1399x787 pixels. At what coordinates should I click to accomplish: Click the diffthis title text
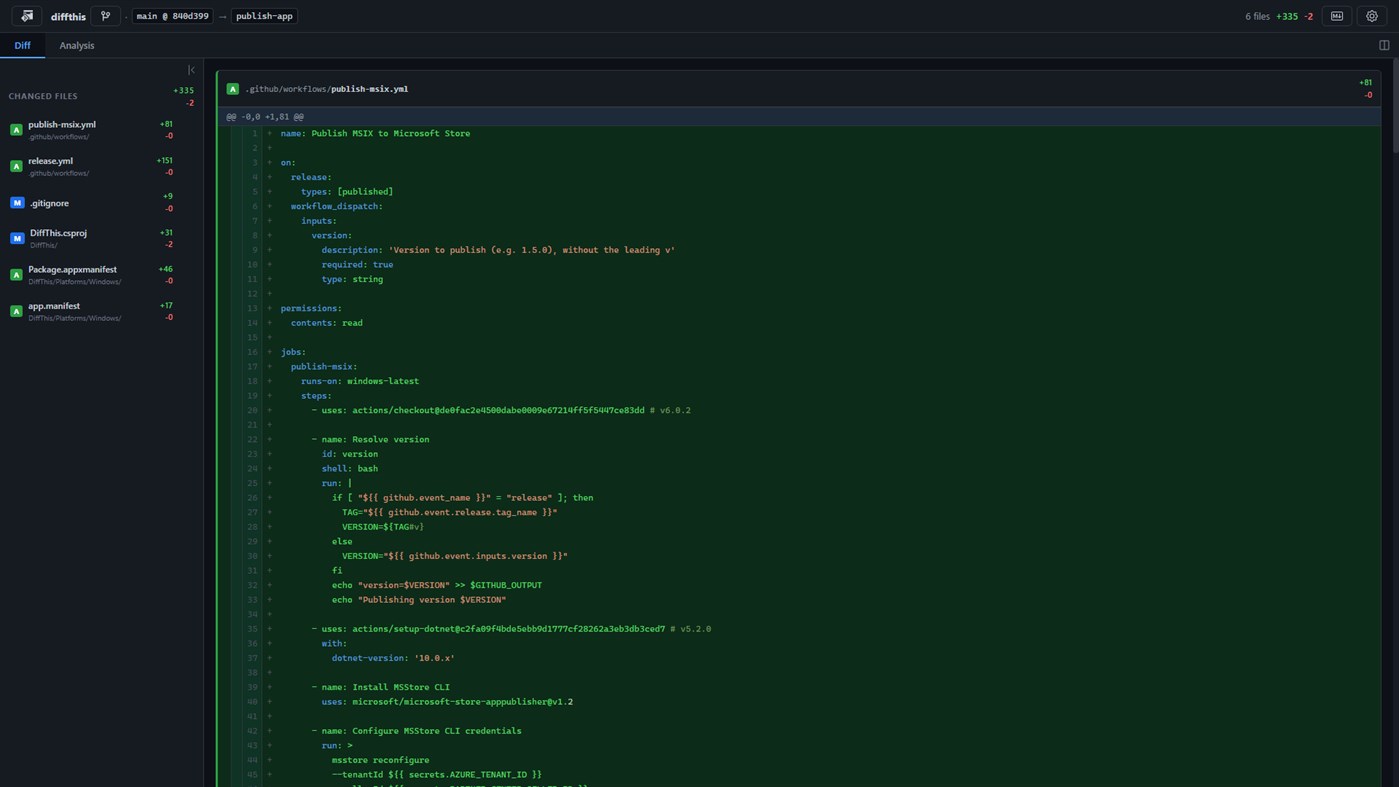point(68,16)
